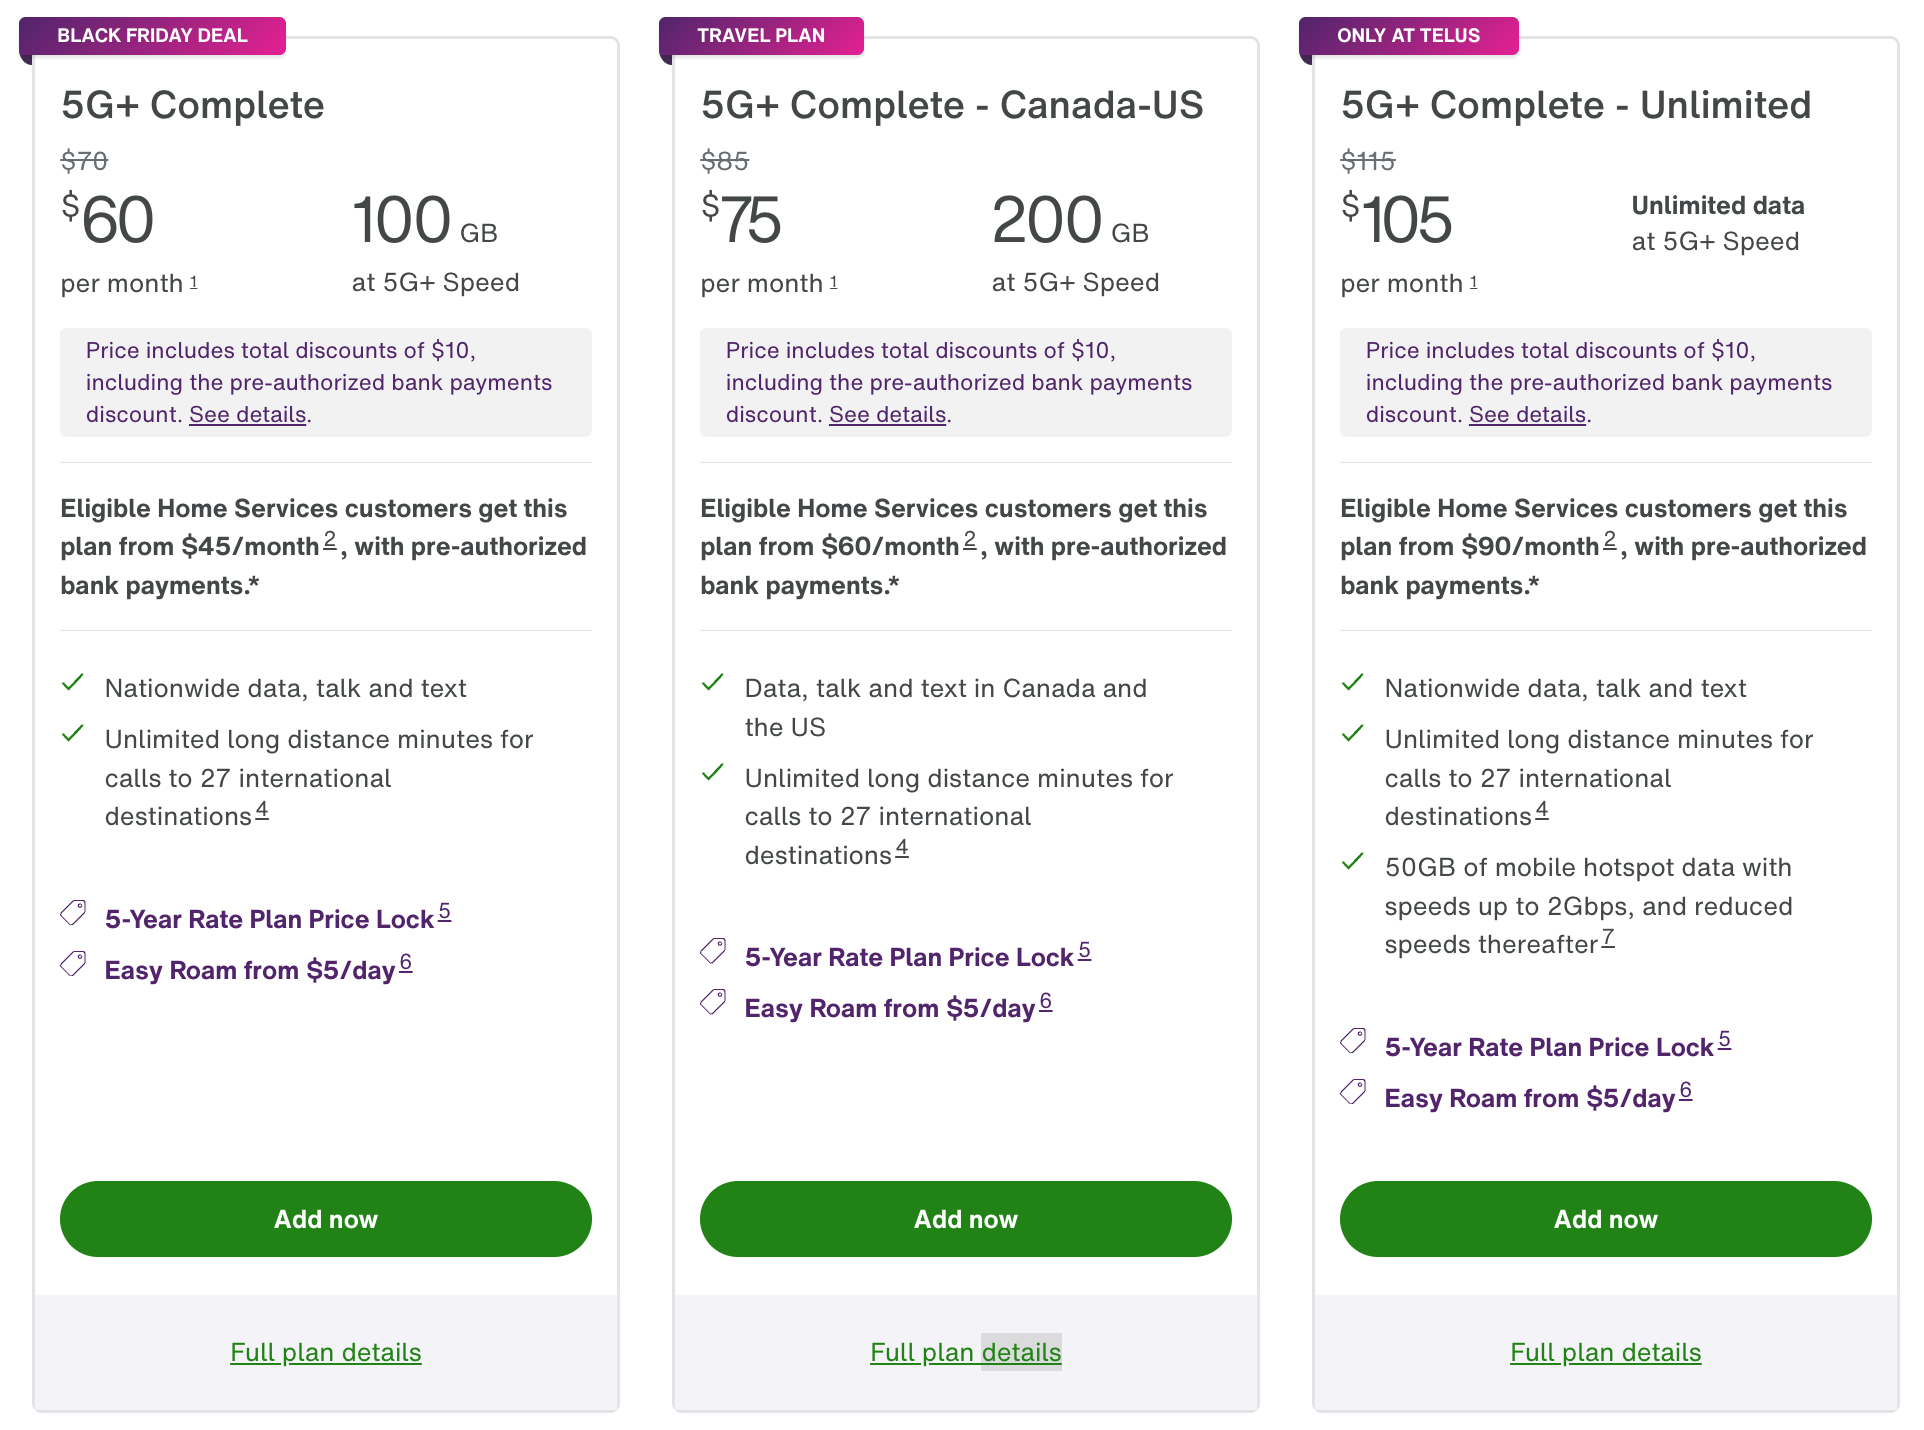The height and width of the screenshot is (1430, 1924).
Task: Open Full plan details for Unlimited plan
Action: point(1606,1352)
